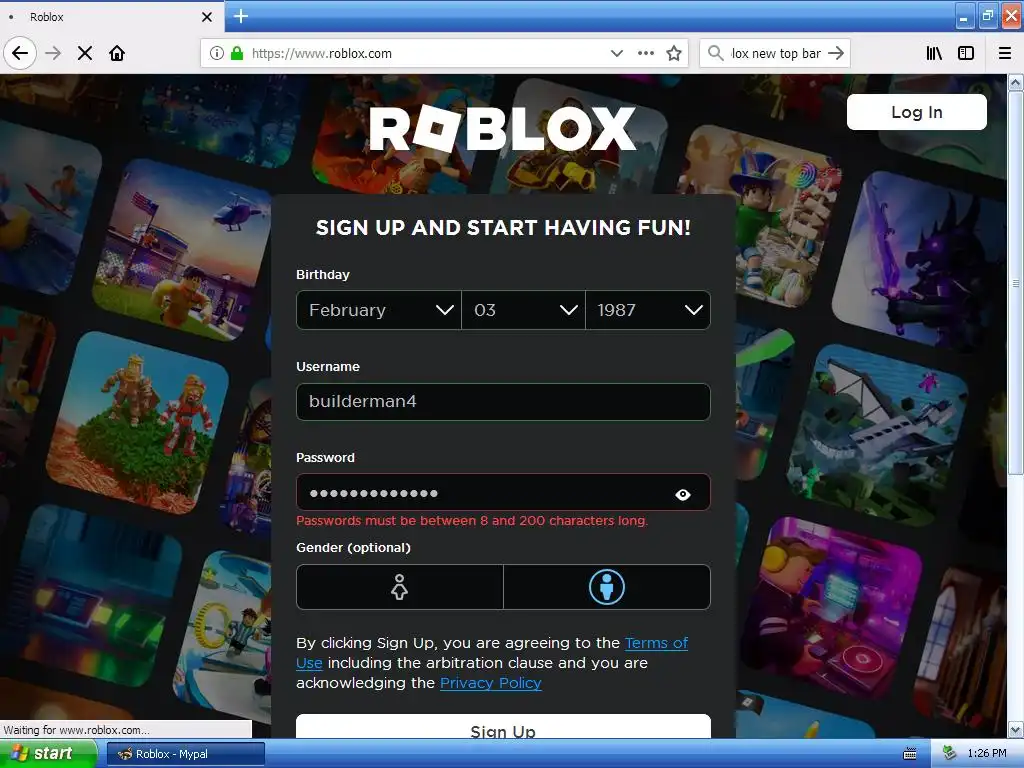Open the browser hamburger menu
1024x768 pixels.
point(1005,53)
